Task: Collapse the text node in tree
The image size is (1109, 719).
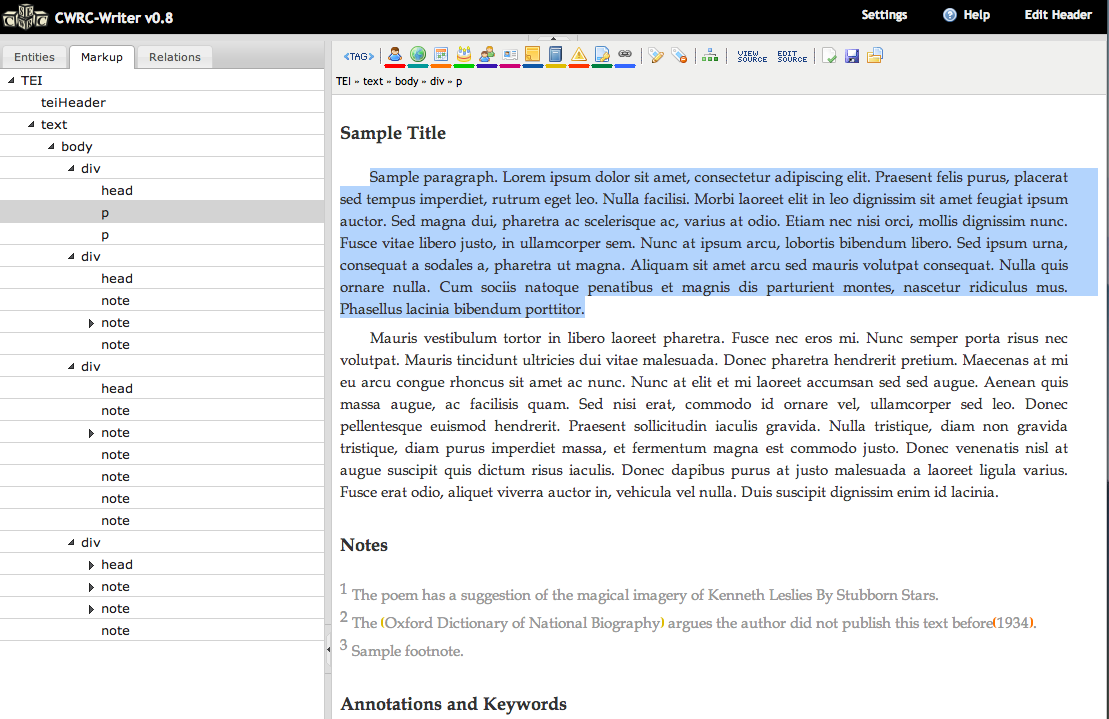Action: [30, 124]
